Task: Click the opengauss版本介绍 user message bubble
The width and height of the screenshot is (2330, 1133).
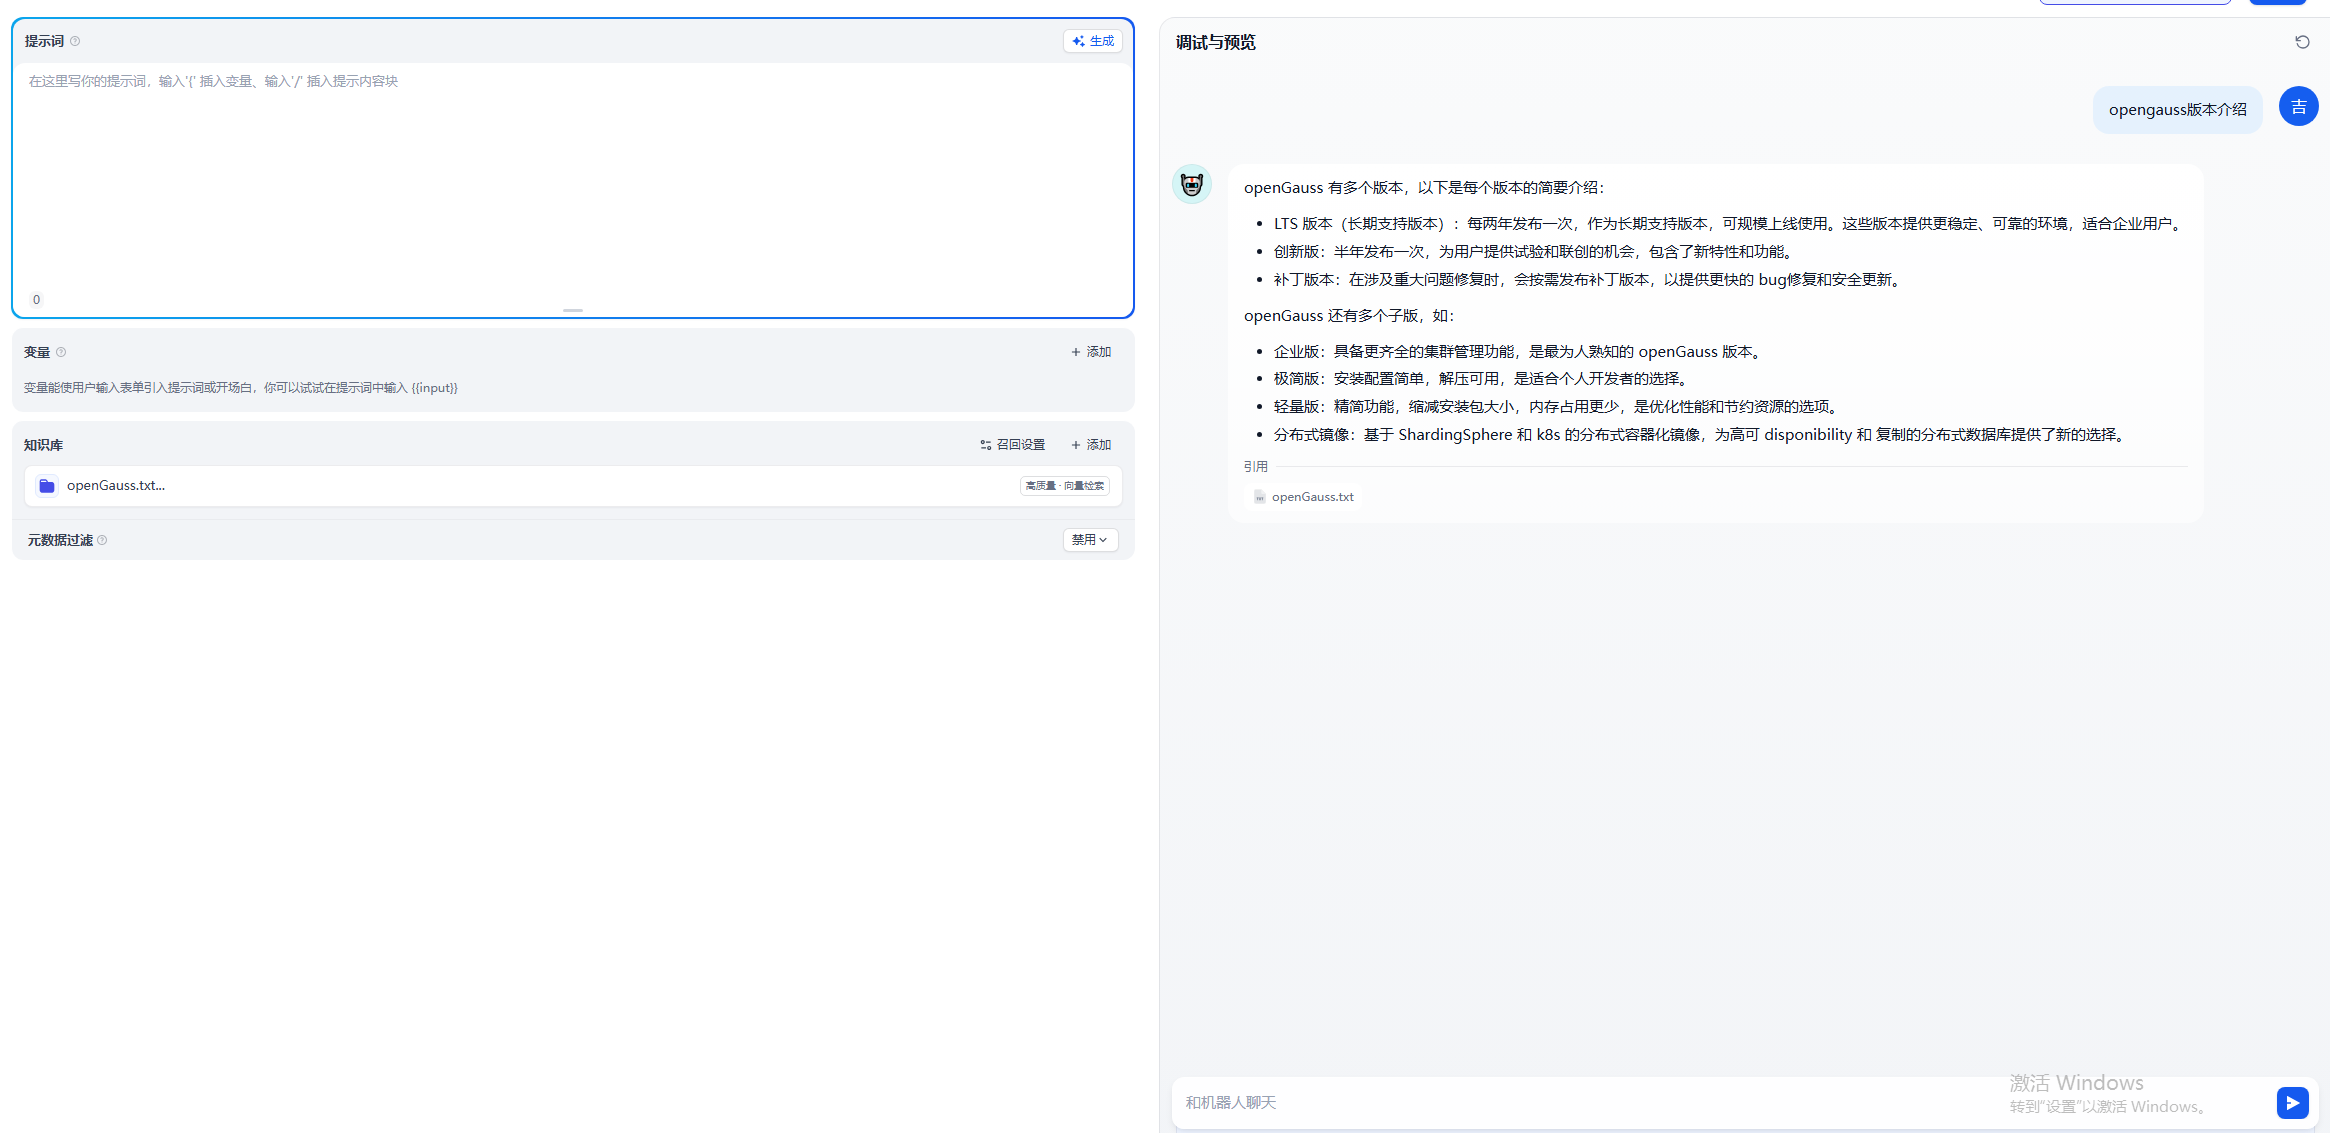Action: click(x=2177, y=110)
